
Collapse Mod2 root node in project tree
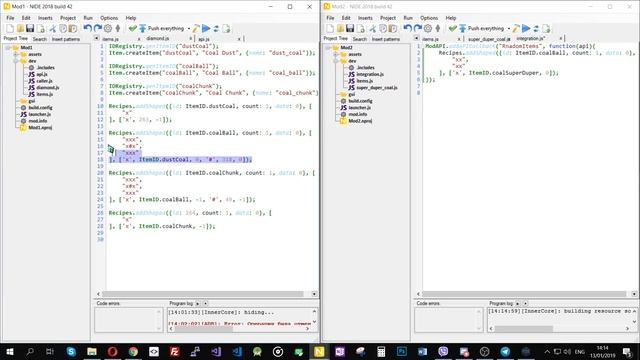tap(327, 48)
